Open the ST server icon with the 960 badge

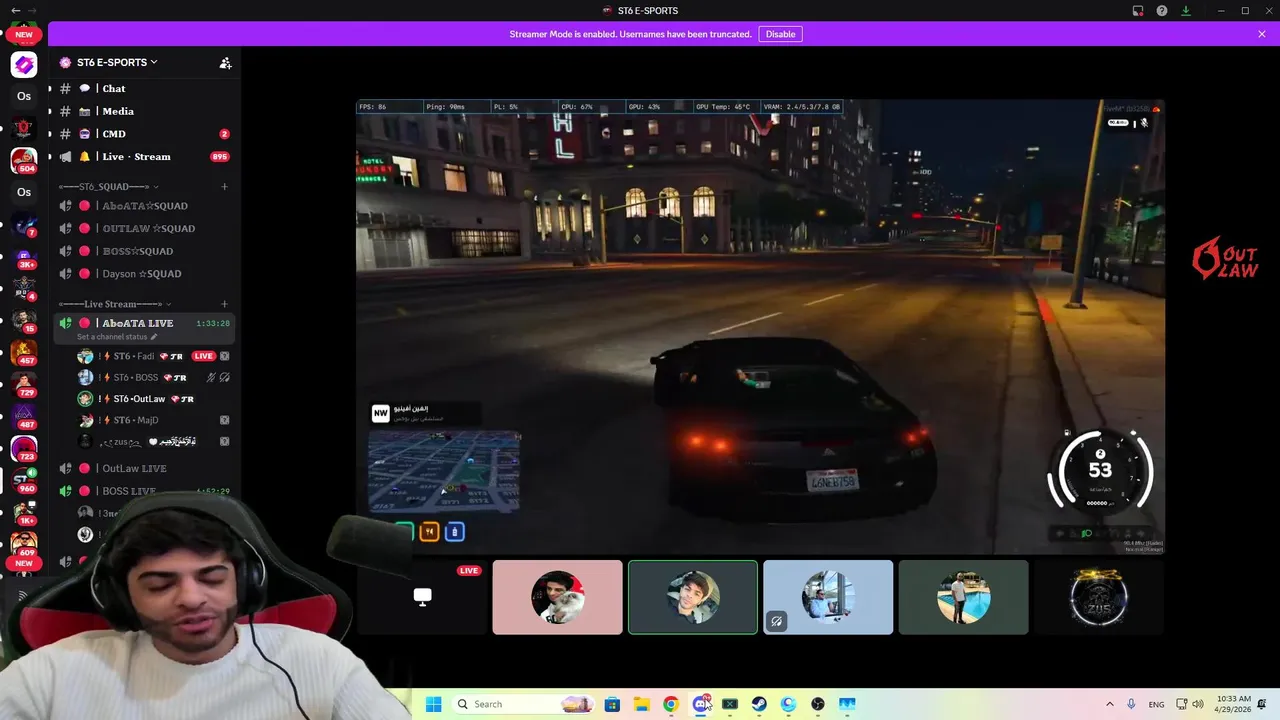(24, 479)
